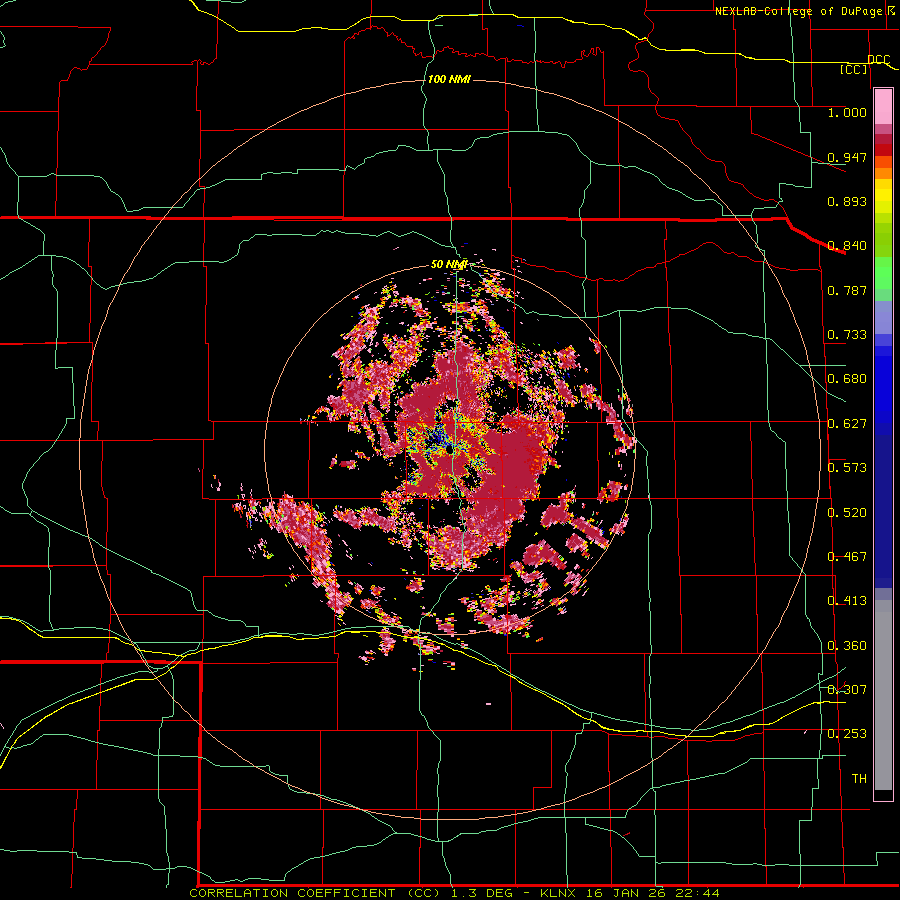Click the DCC label above the legend
900x900 pixels.
[878, 60]
